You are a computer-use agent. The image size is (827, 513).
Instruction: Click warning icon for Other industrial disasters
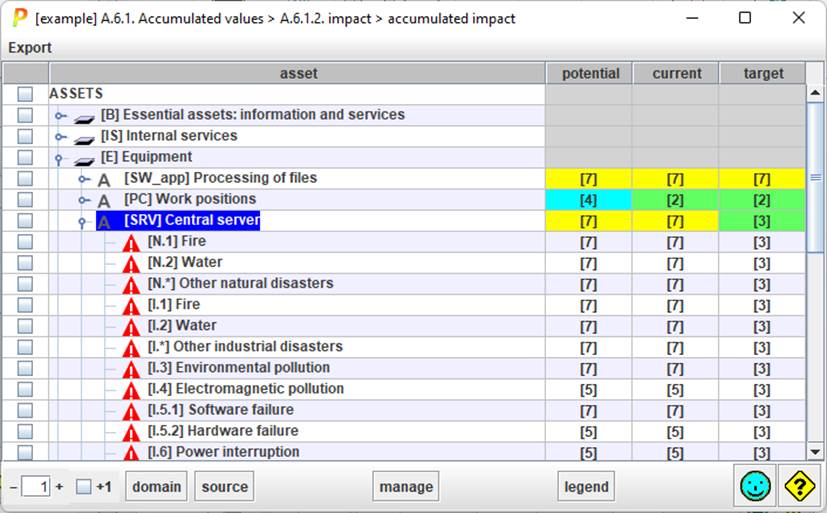131,348
